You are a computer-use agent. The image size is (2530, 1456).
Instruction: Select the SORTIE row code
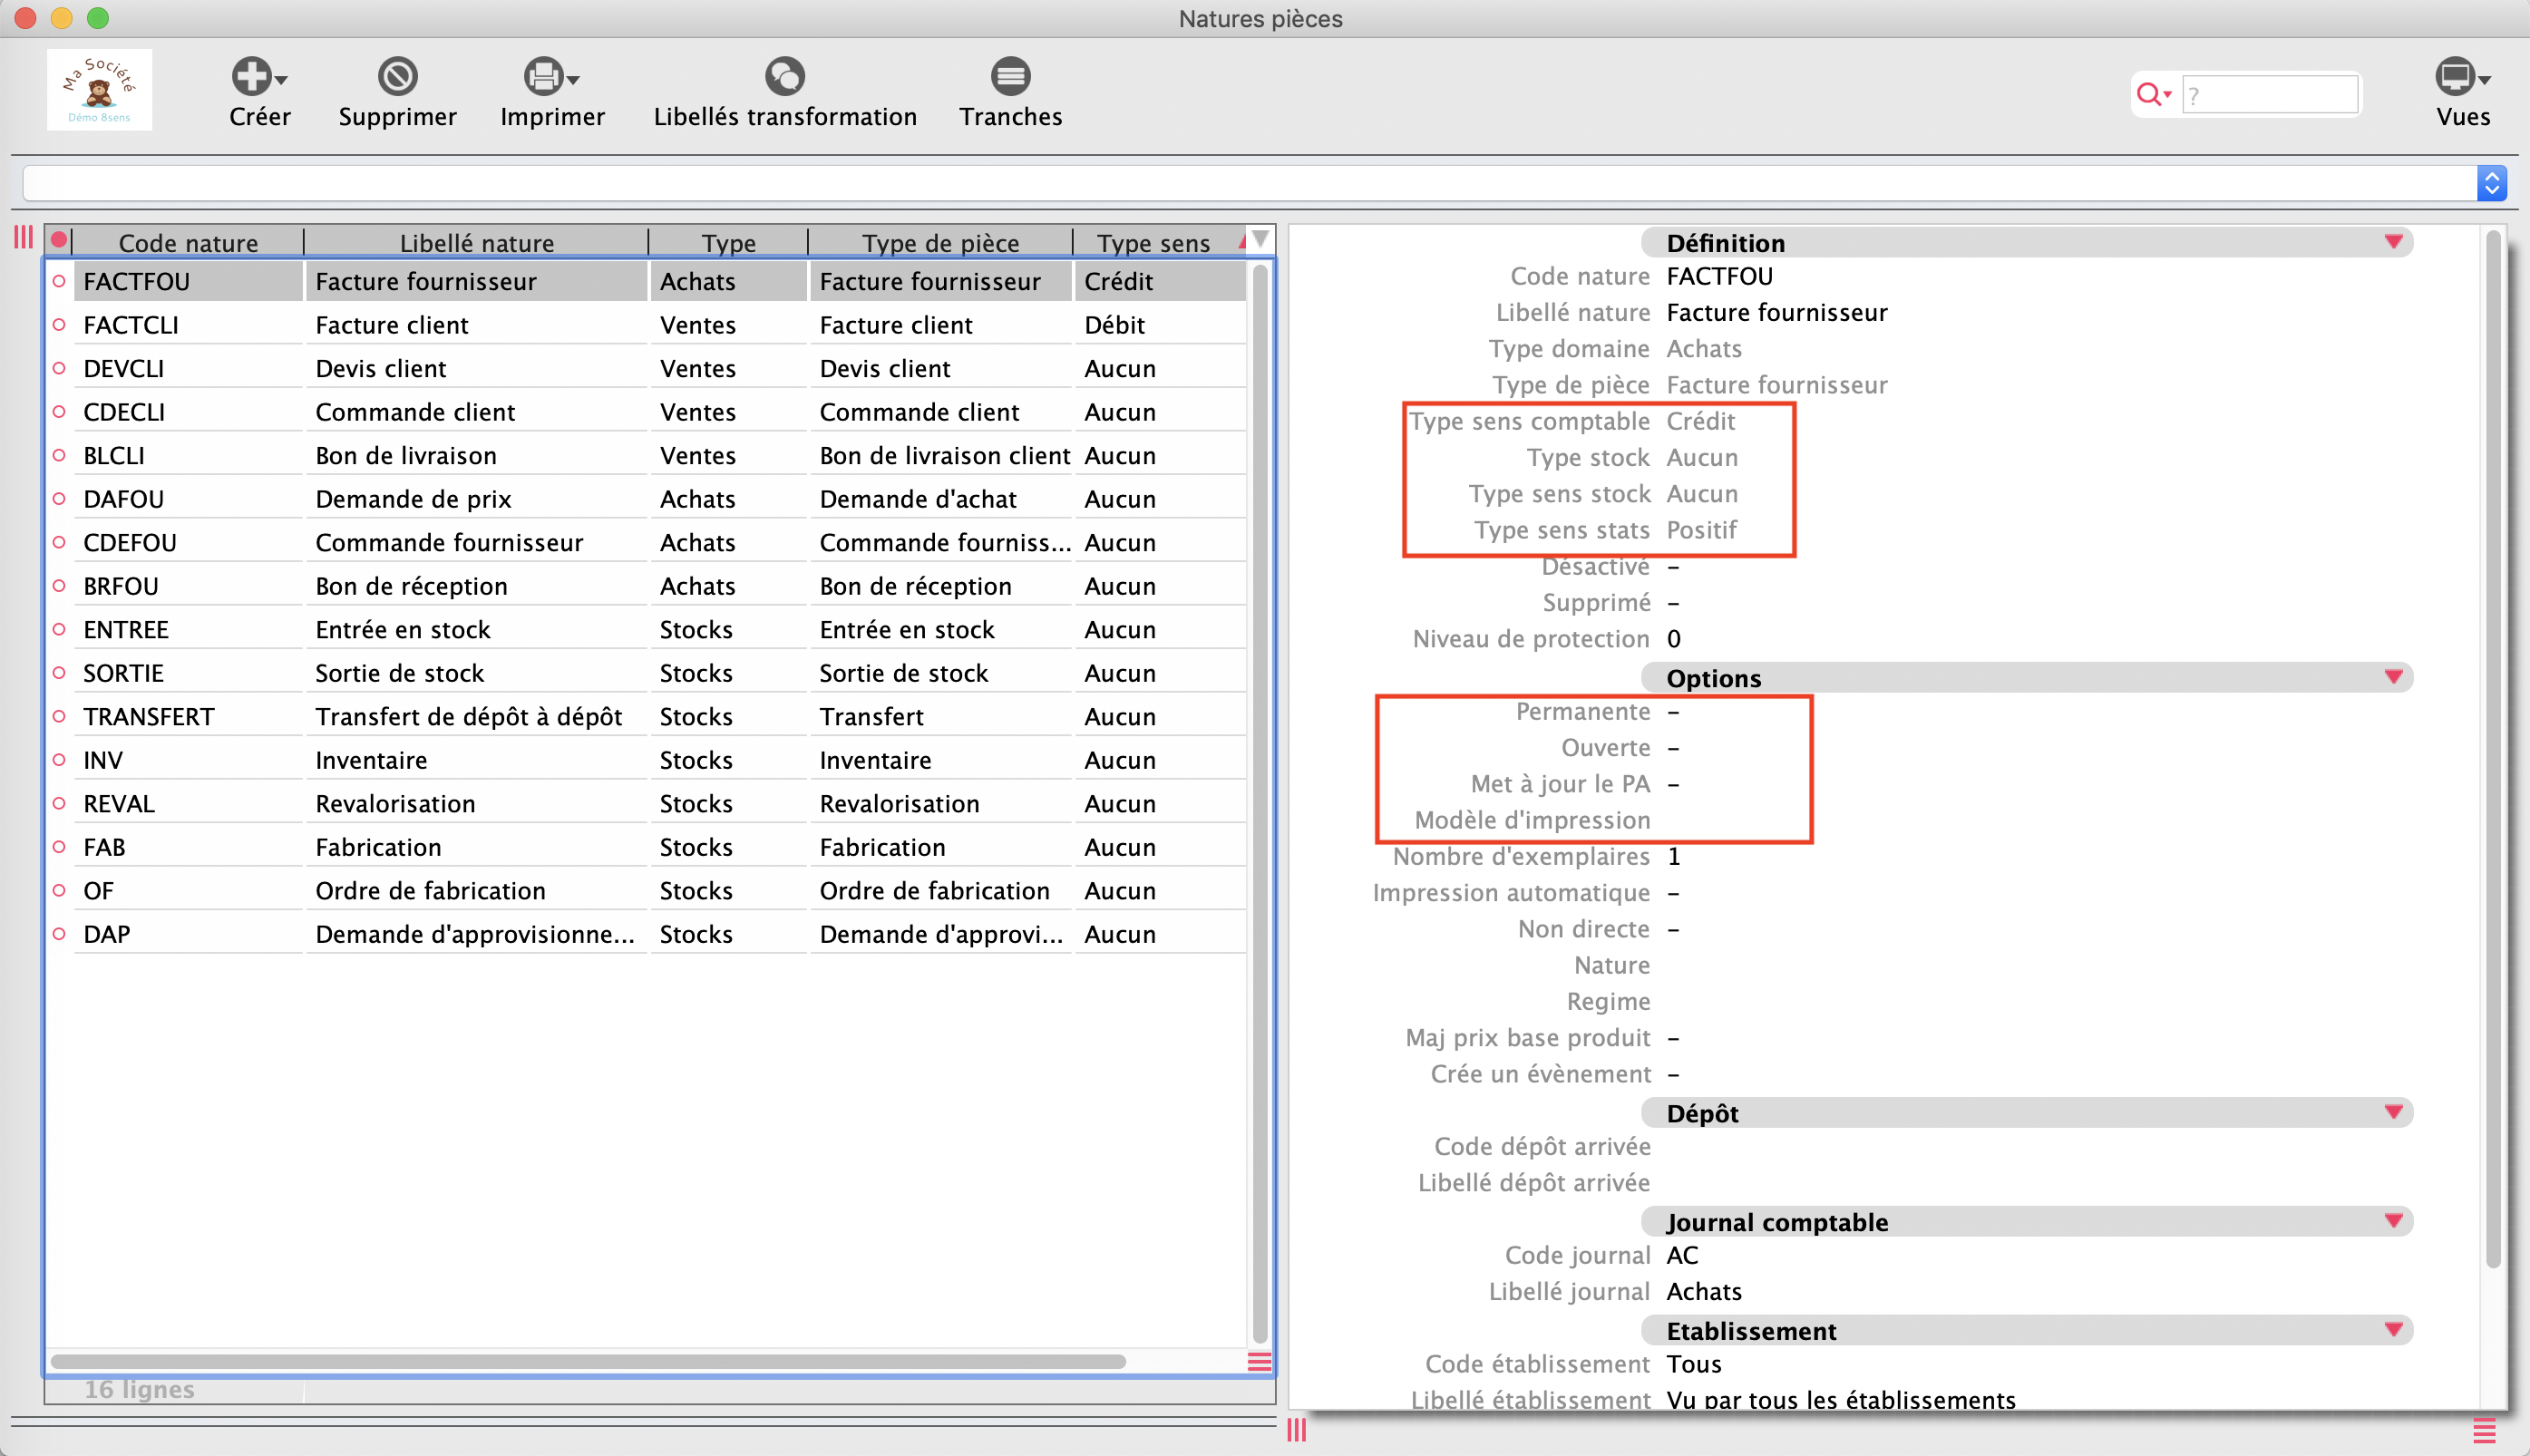pos(123,673)
